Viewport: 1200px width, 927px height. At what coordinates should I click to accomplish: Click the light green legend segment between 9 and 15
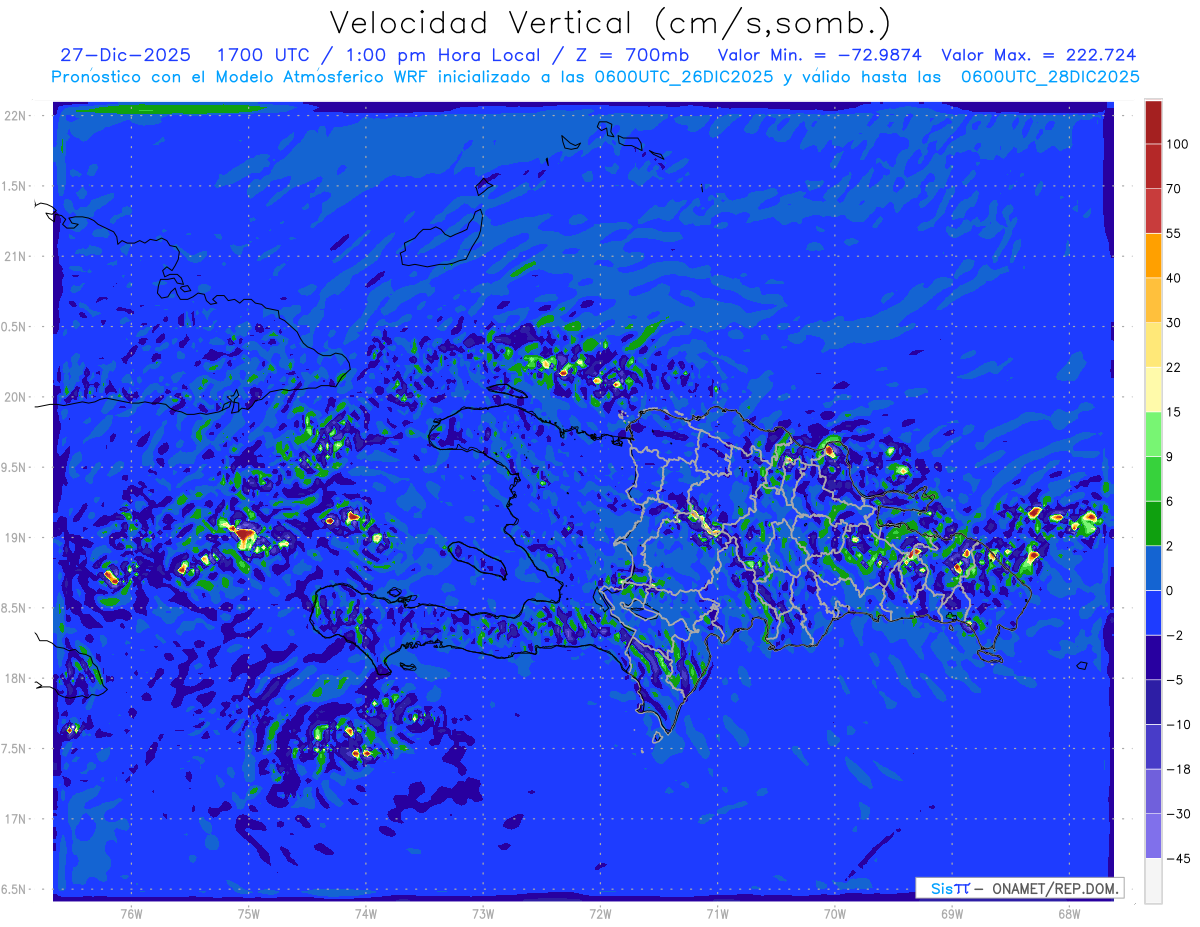tap(1153, 433)
